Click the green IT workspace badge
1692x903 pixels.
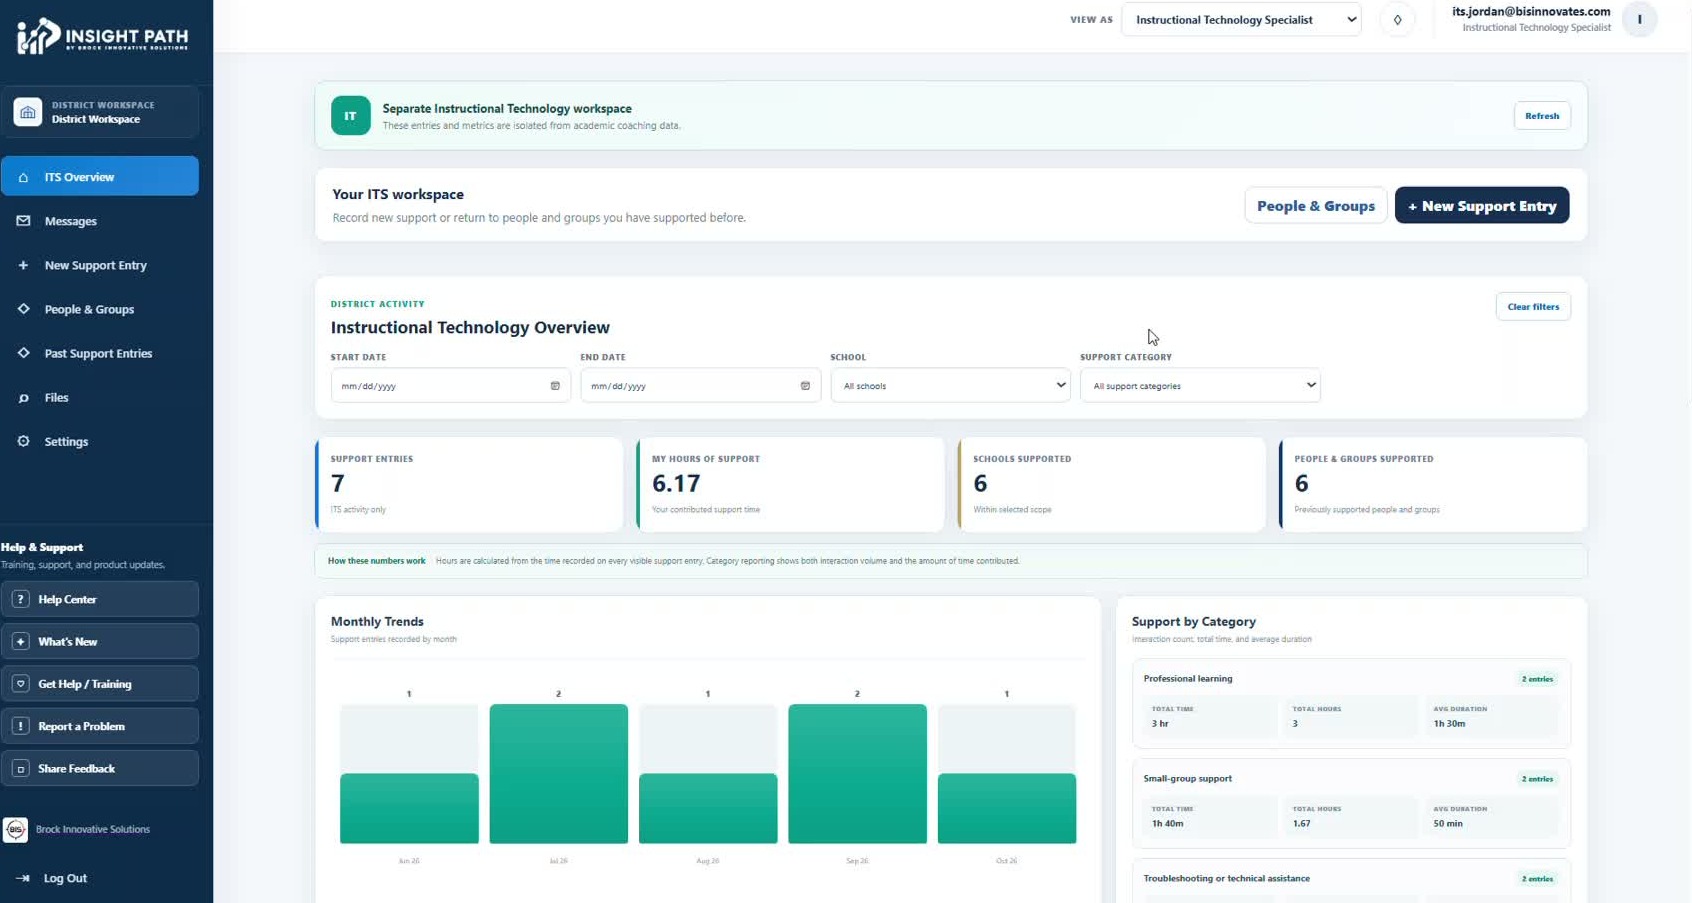tap(350, 116)
